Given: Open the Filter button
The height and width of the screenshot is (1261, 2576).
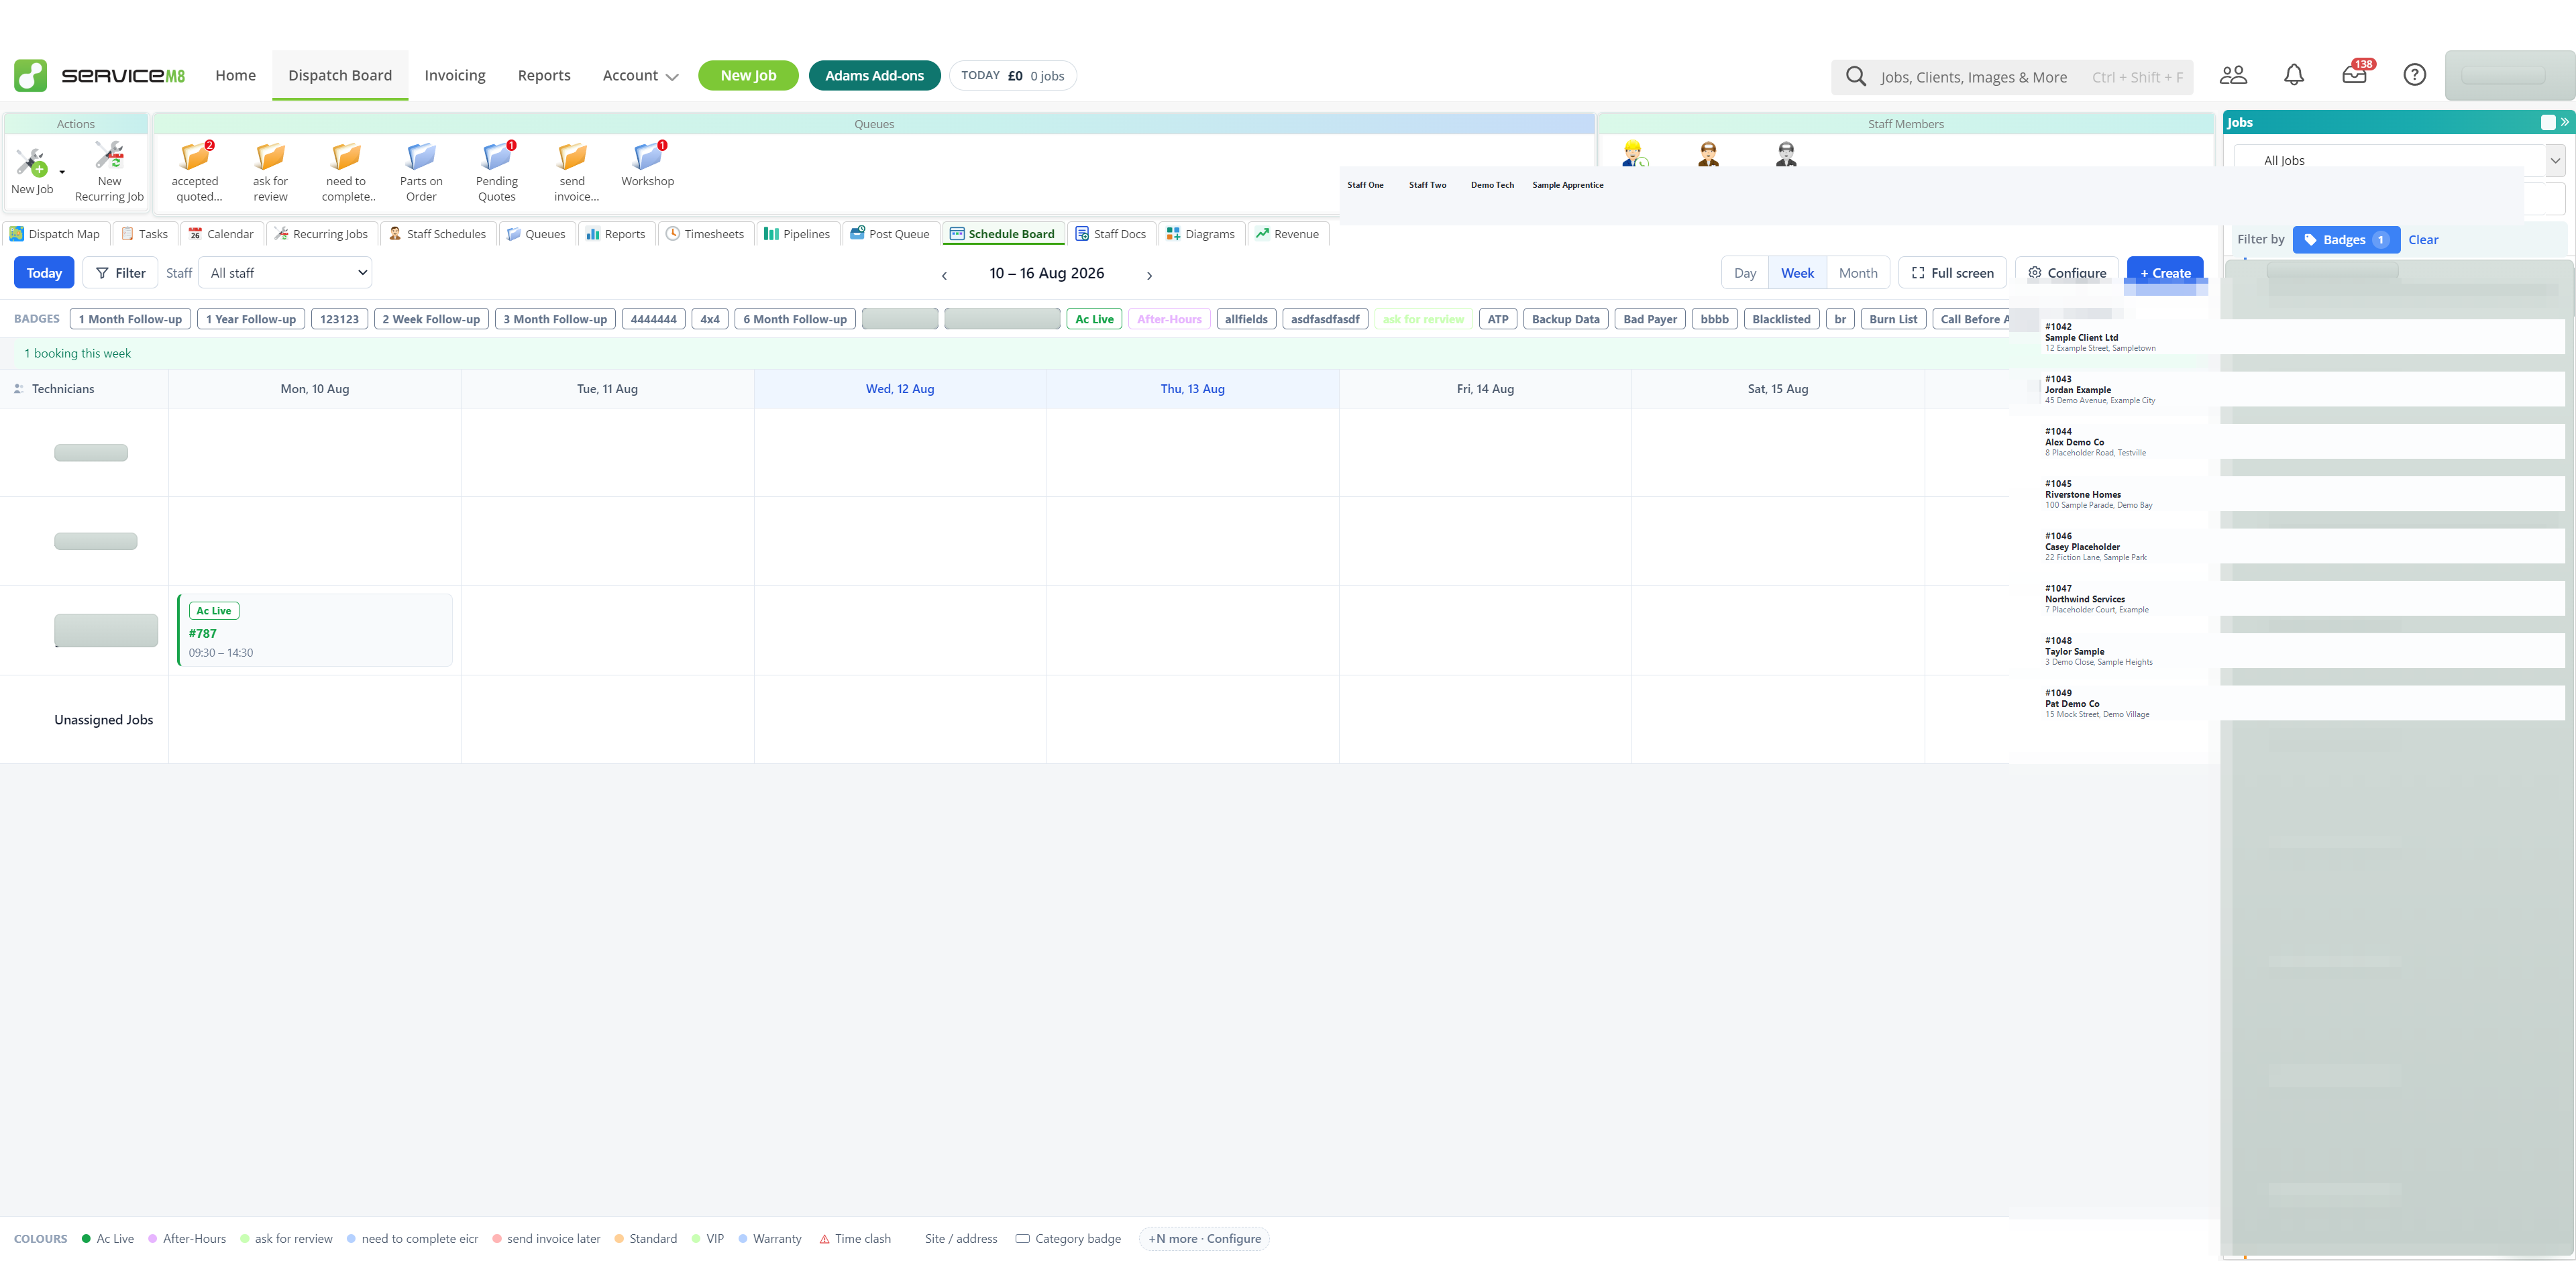Looking at the screenshot, I should pos(121,273).
